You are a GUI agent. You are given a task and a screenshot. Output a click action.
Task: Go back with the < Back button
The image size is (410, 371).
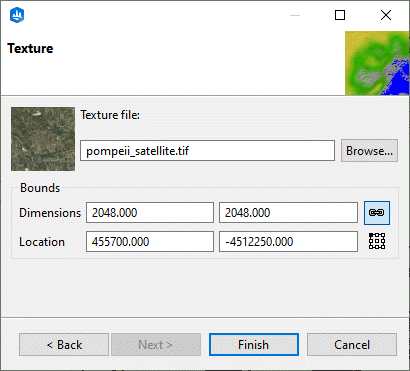[64, 344]
